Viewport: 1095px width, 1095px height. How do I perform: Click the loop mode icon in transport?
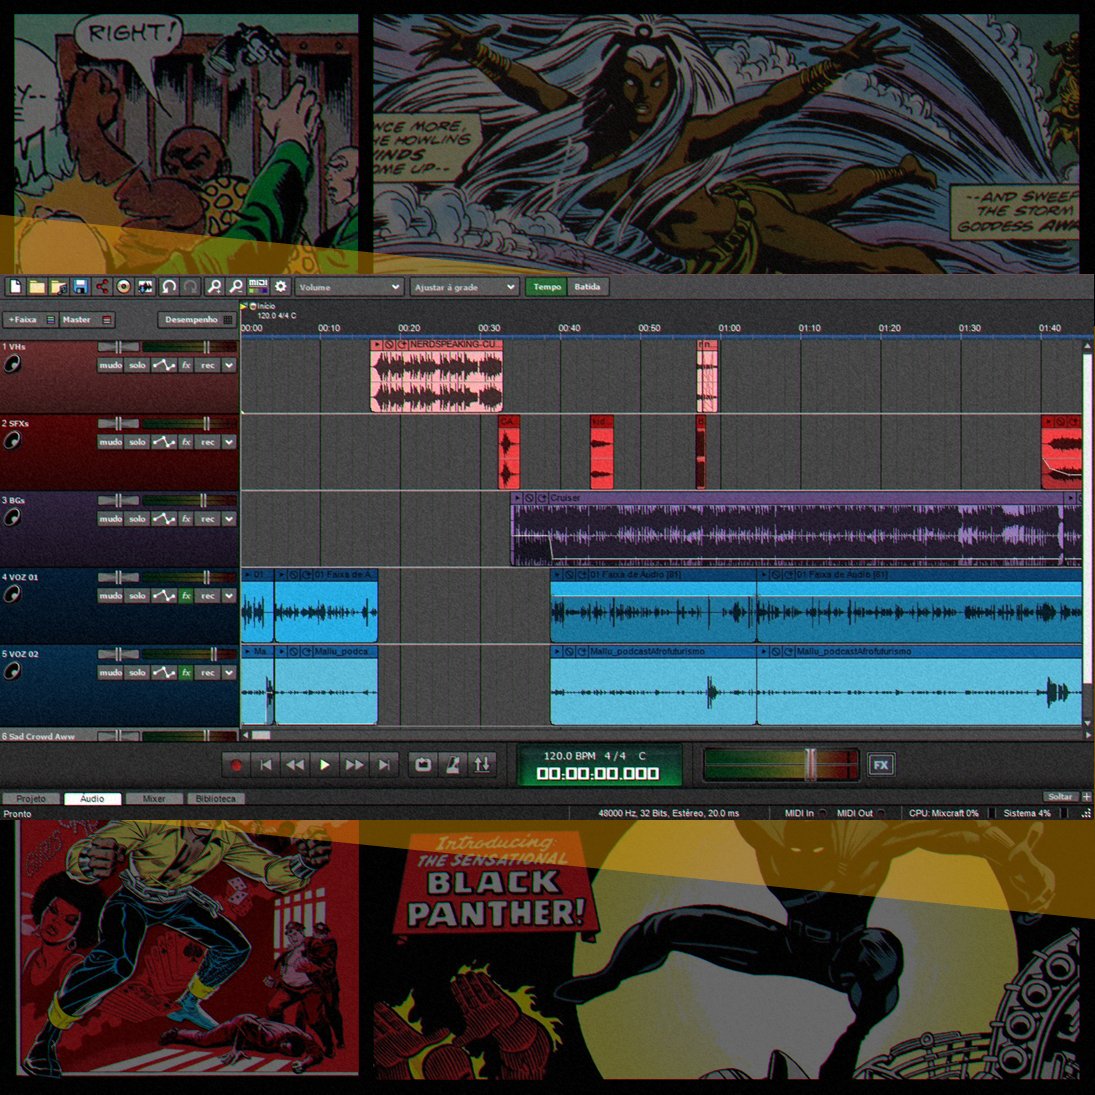pyautogui.click(x=422, y=765)
